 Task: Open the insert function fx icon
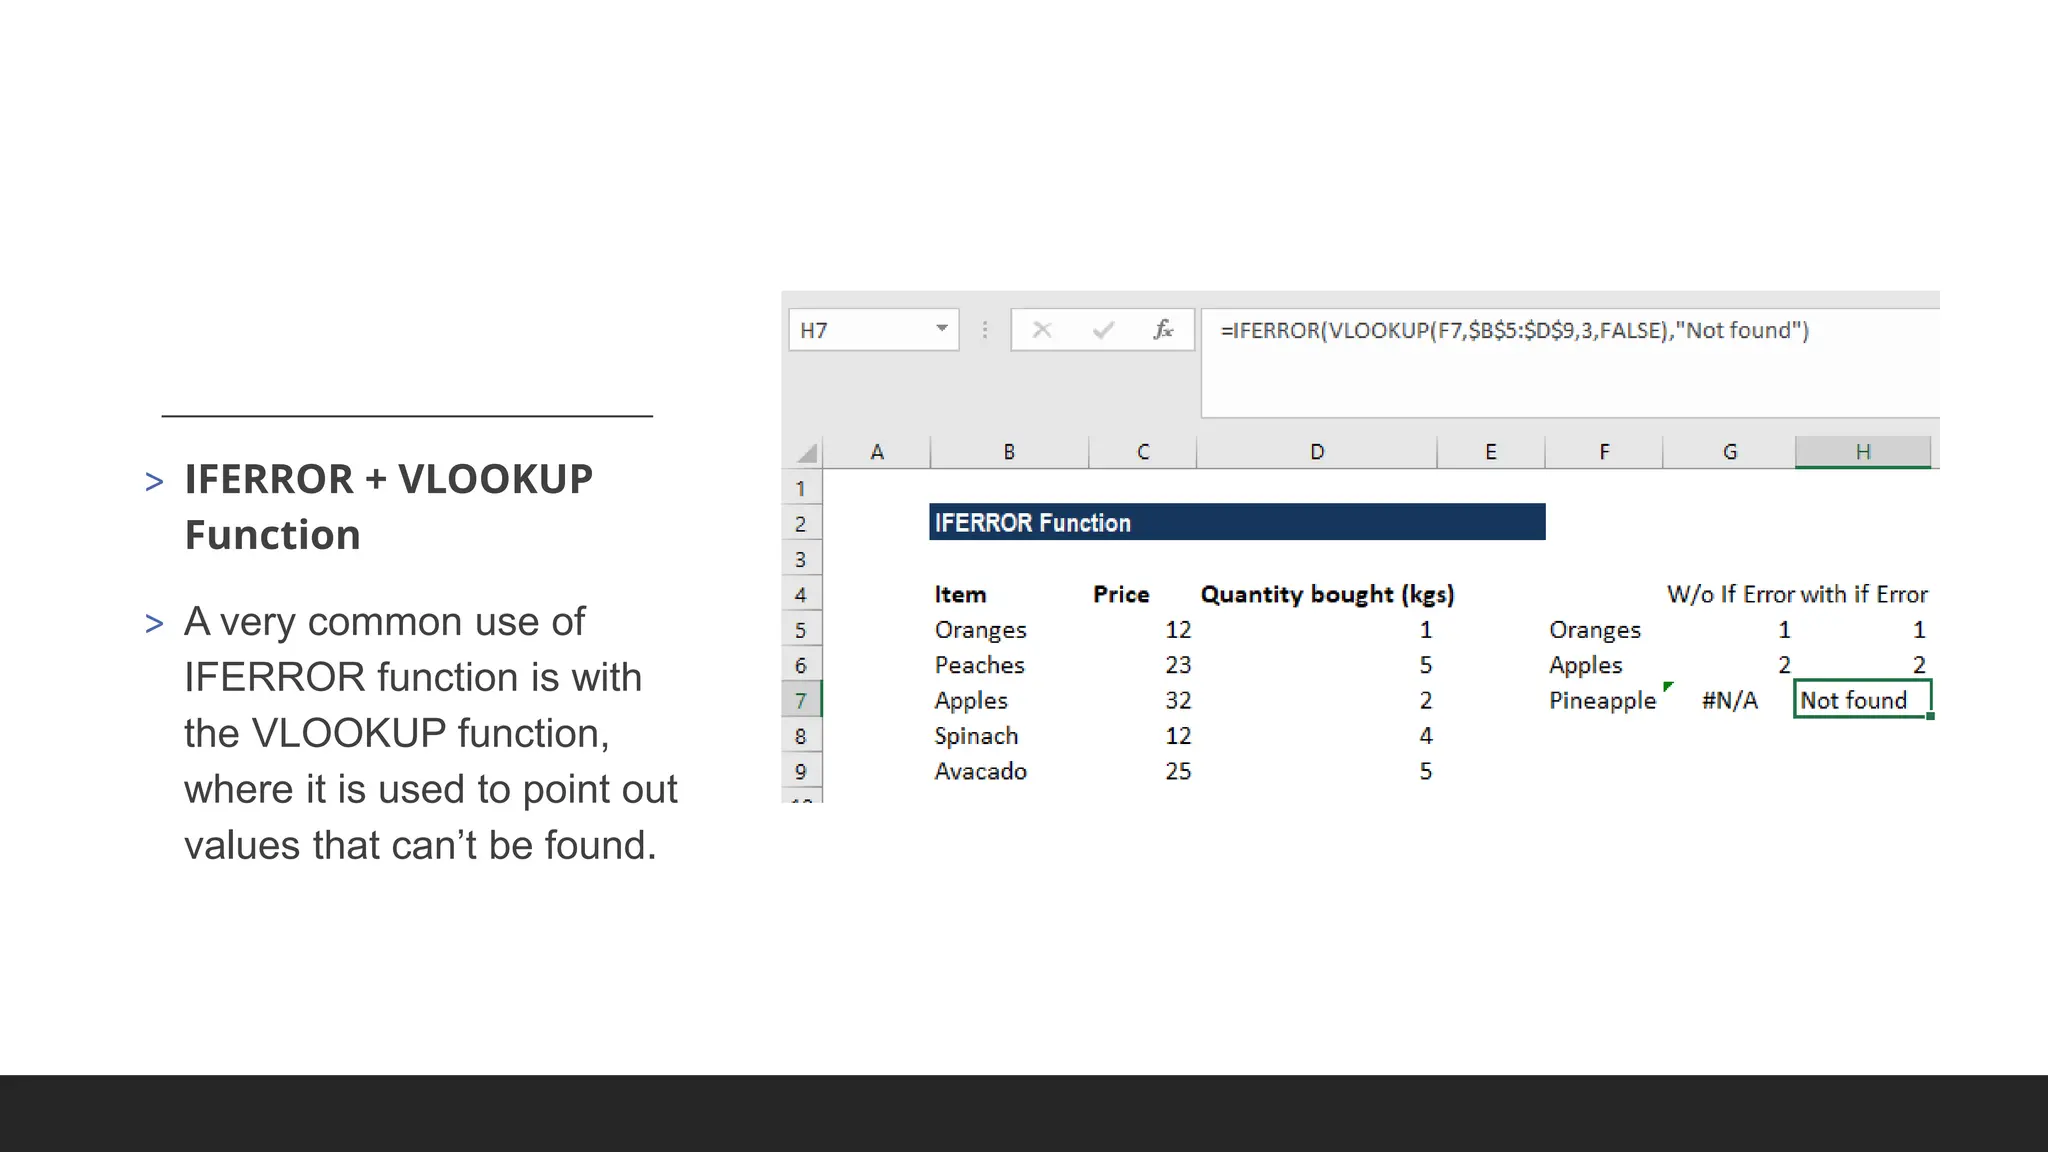(1163, 329)
